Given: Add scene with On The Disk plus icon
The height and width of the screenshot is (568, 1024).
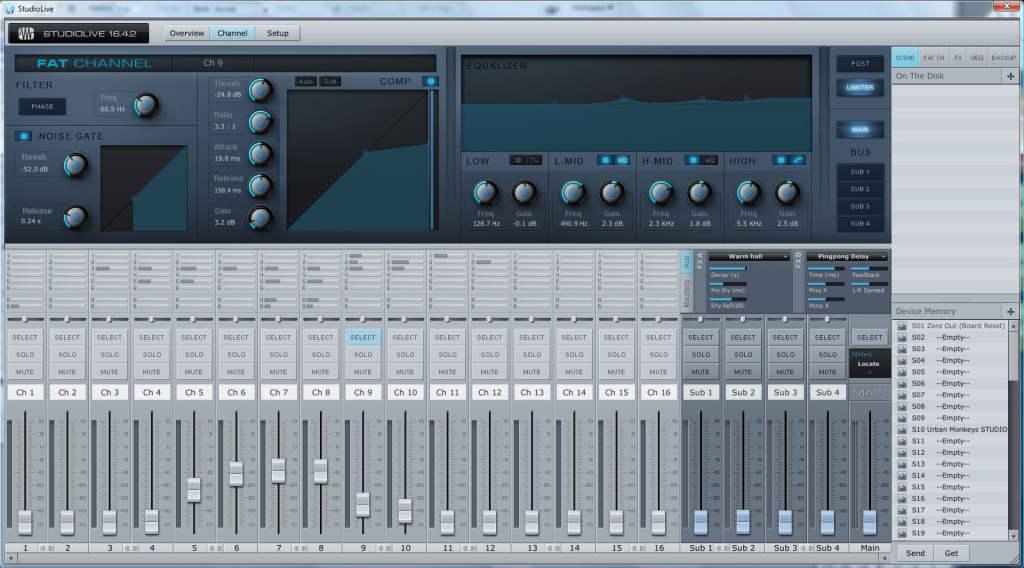Looking at the screenshot, I should (1010, 76).
